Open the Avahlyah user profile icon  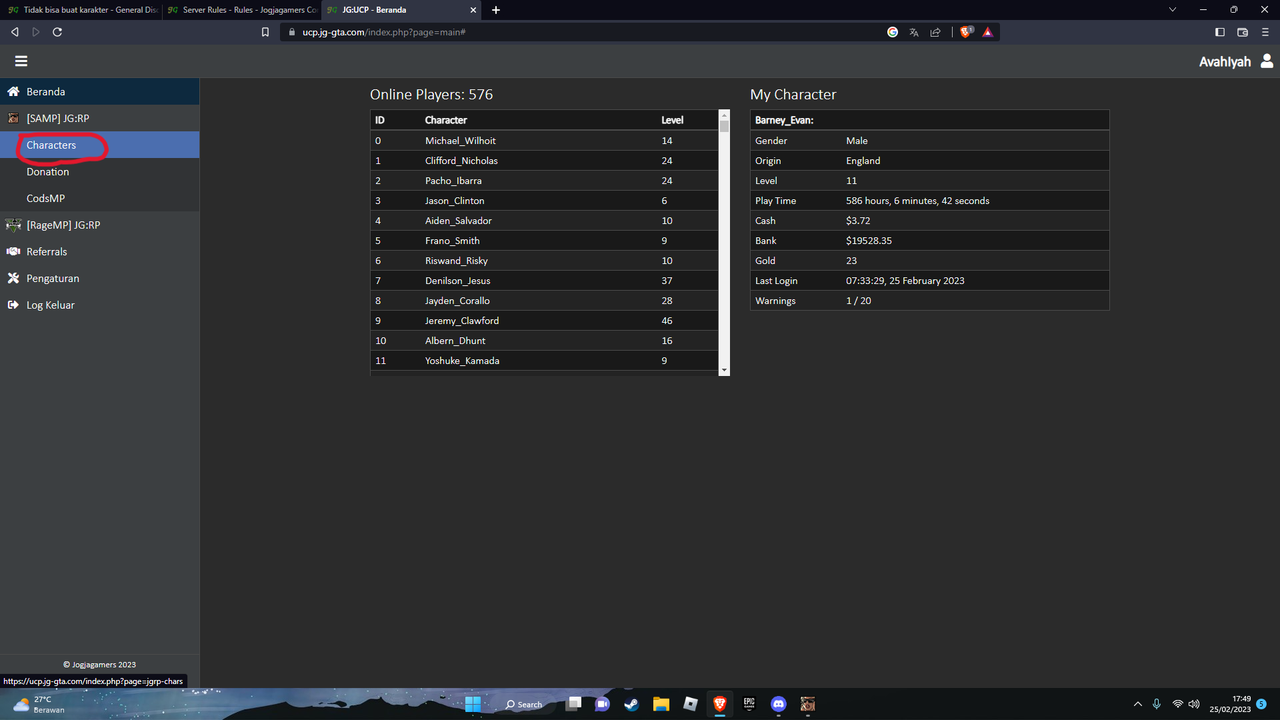point(1267,61)
